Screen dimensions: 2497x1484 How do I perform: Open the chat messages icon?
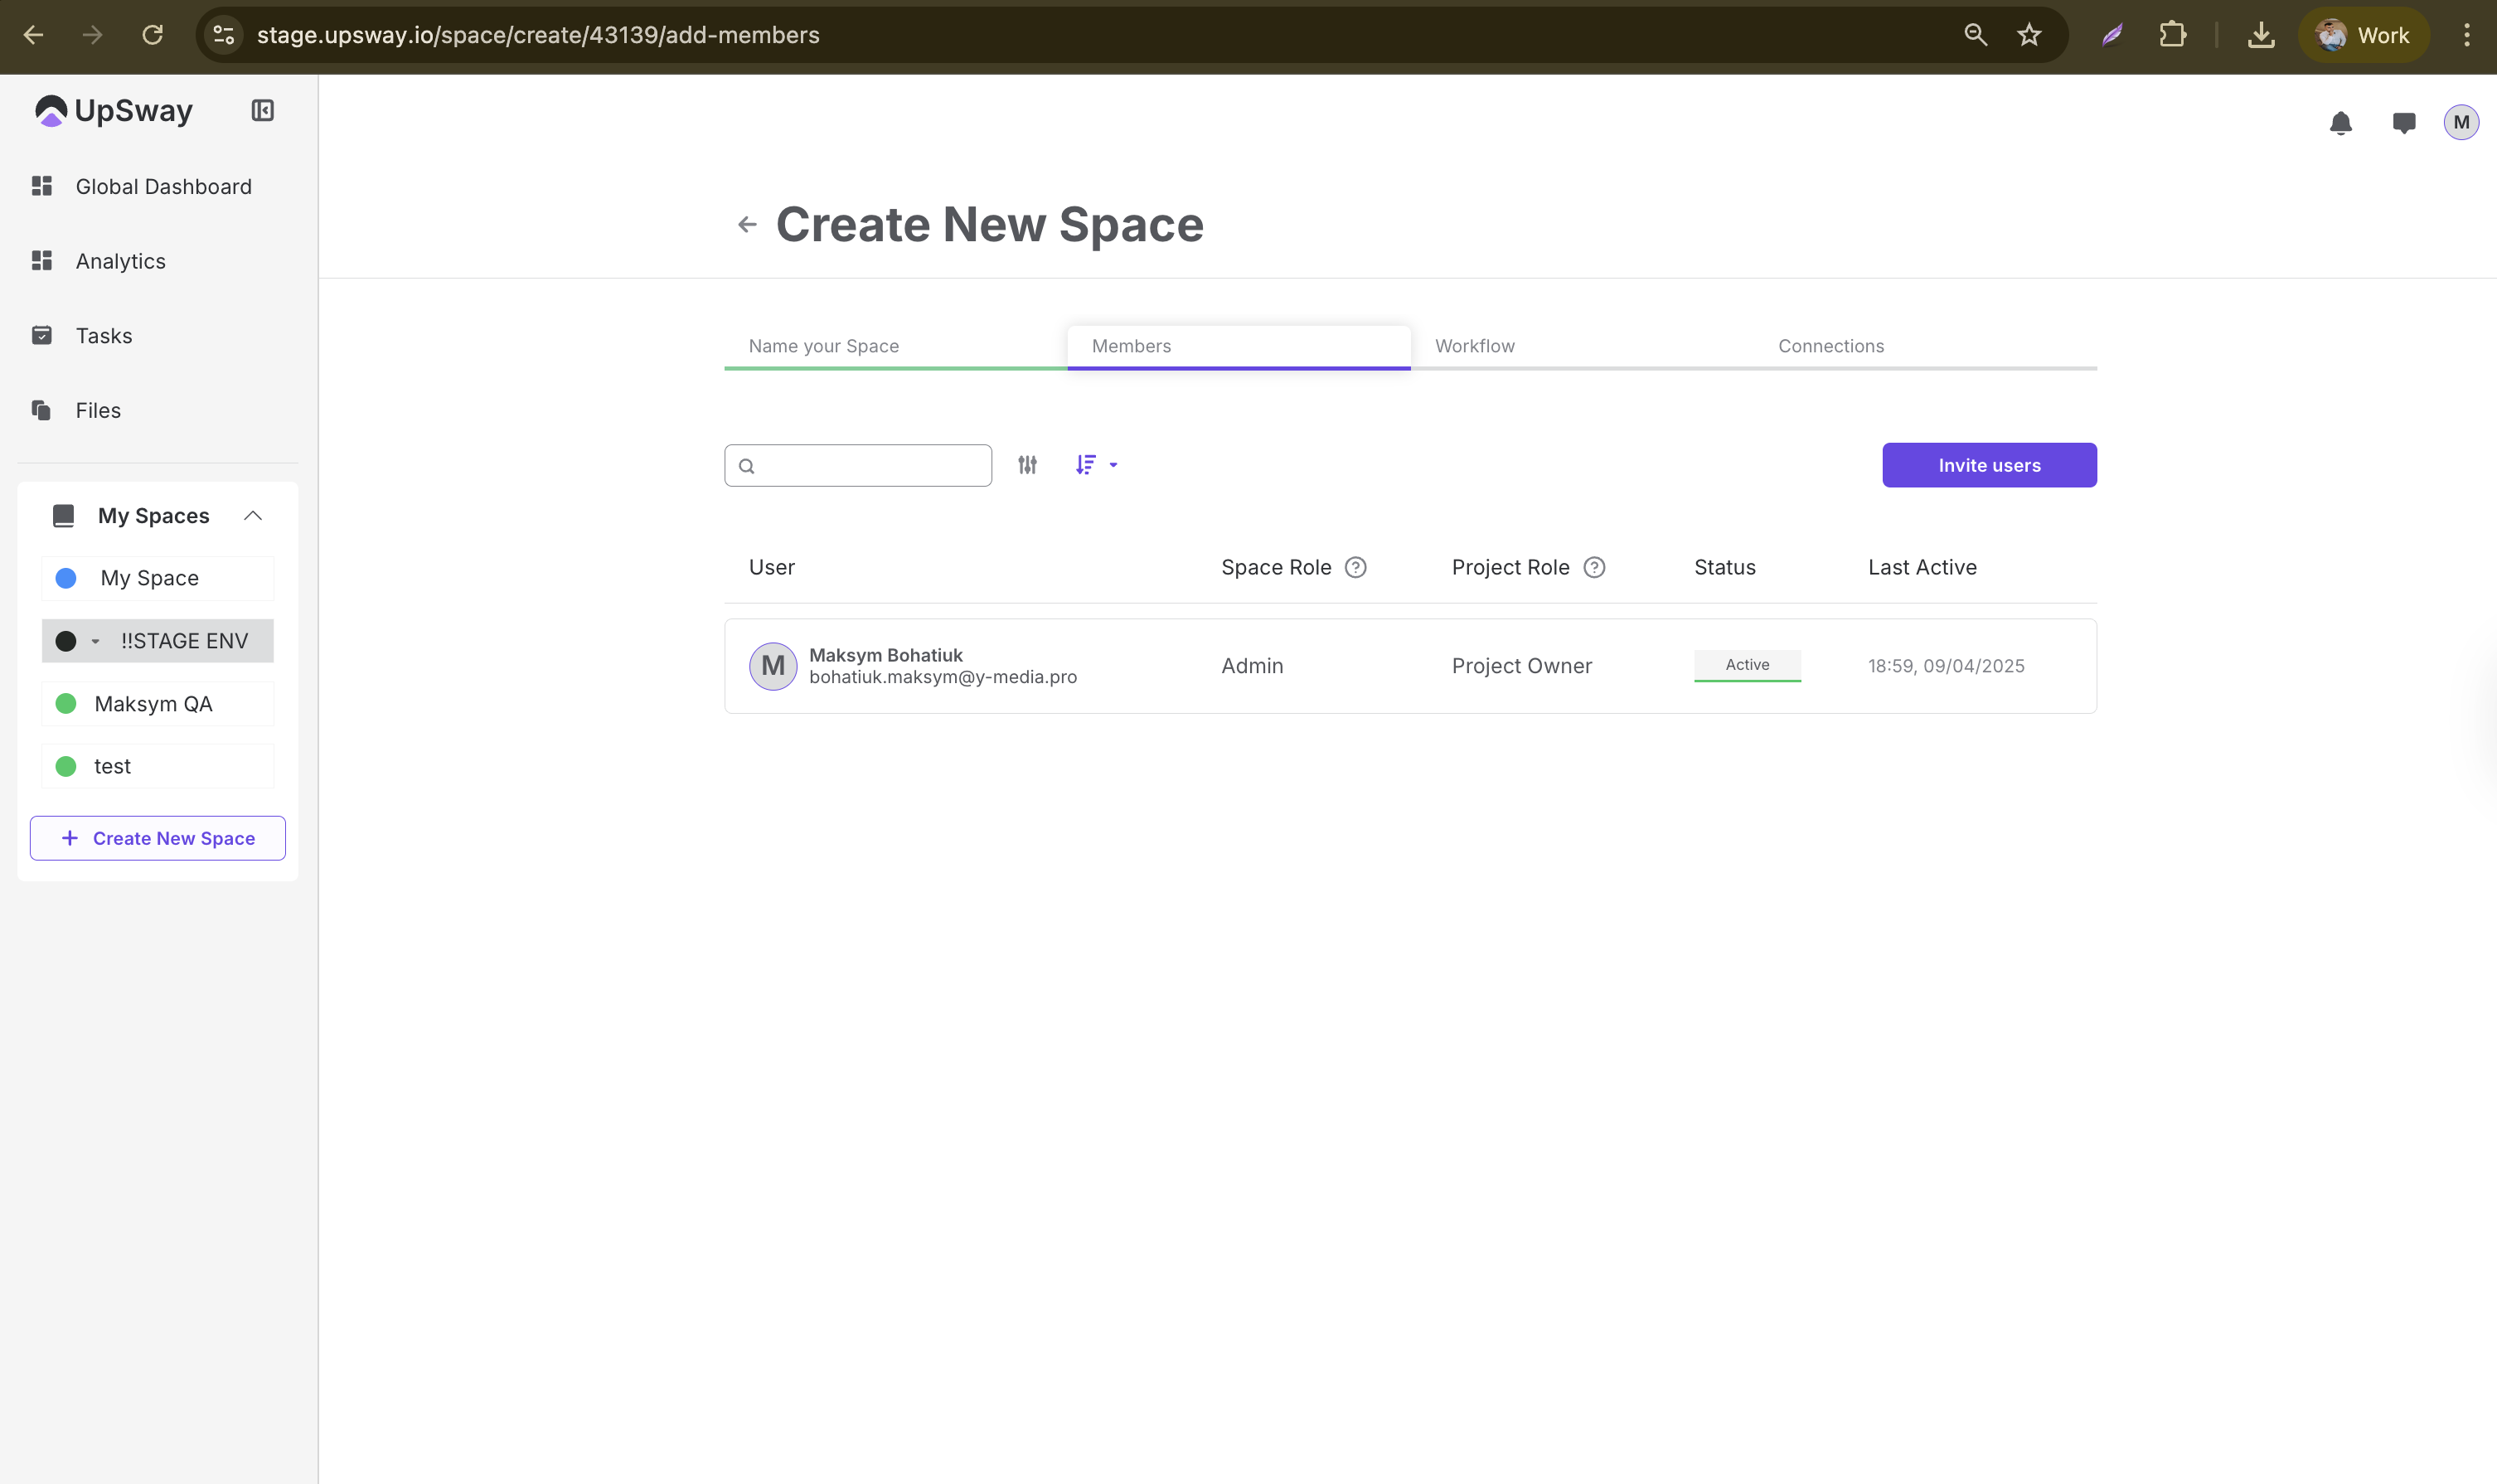[x=2403, y=123]
